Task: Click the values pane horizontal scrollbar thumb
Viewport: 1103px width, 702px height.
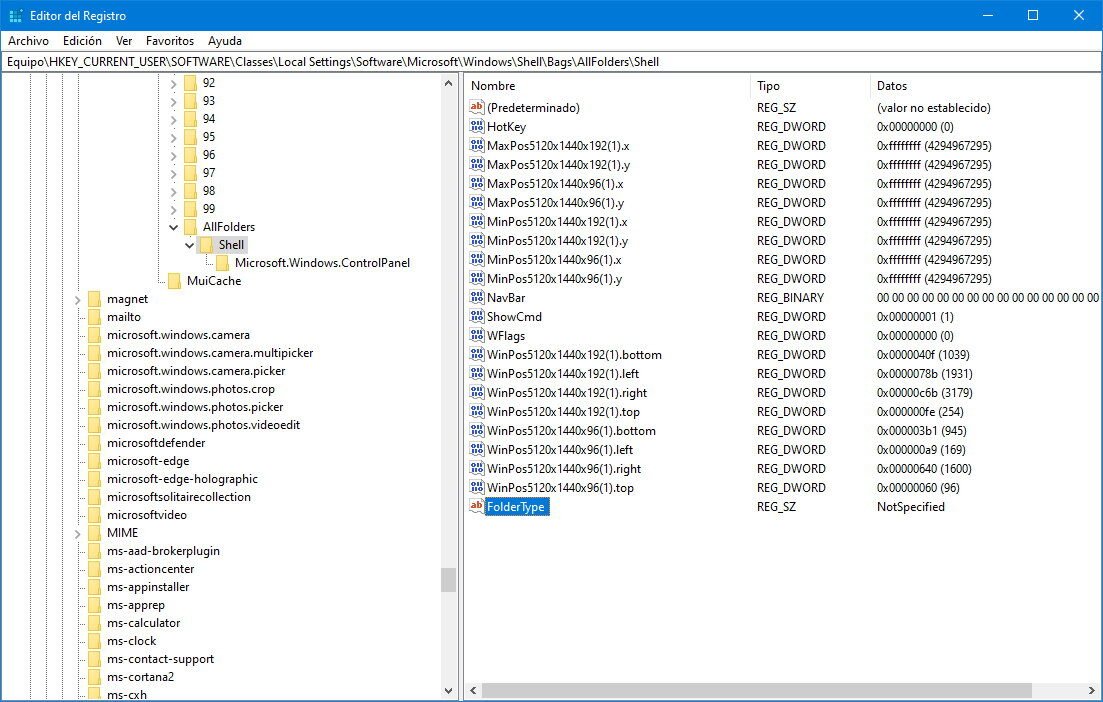Action: click(756, 691)
